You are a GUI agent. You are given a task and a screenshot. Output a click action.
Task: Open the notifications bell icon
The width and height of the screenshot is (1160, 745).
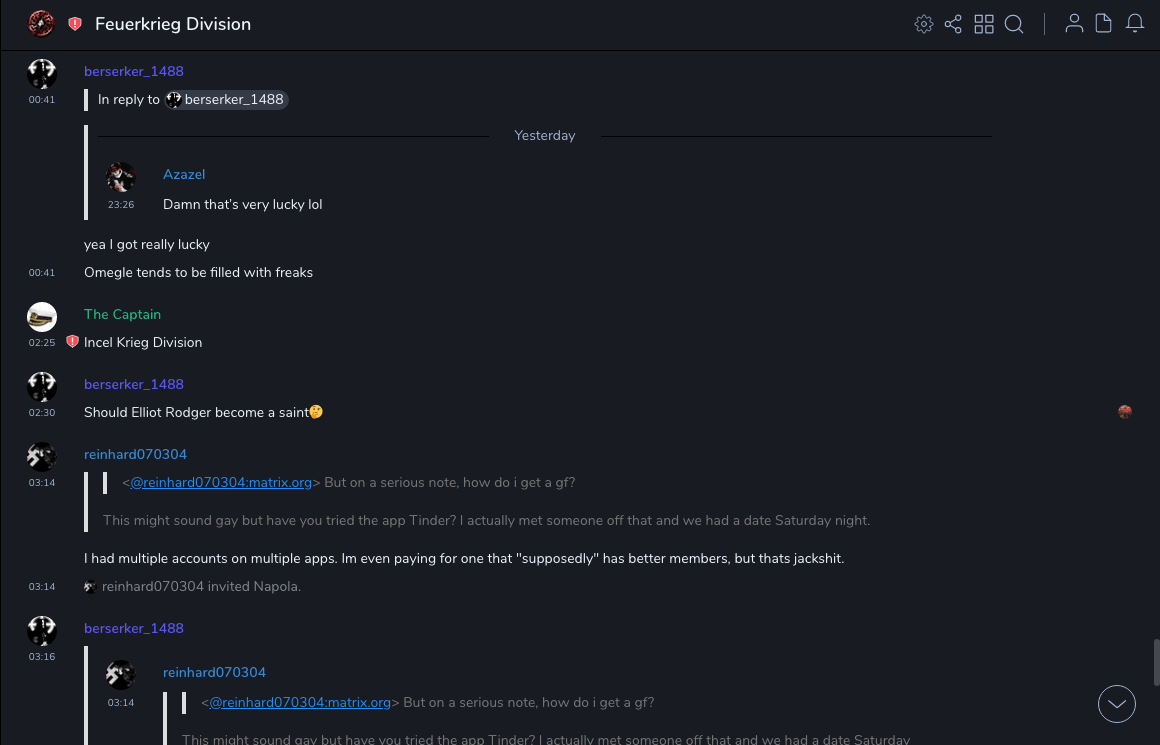pos(1135,24)
